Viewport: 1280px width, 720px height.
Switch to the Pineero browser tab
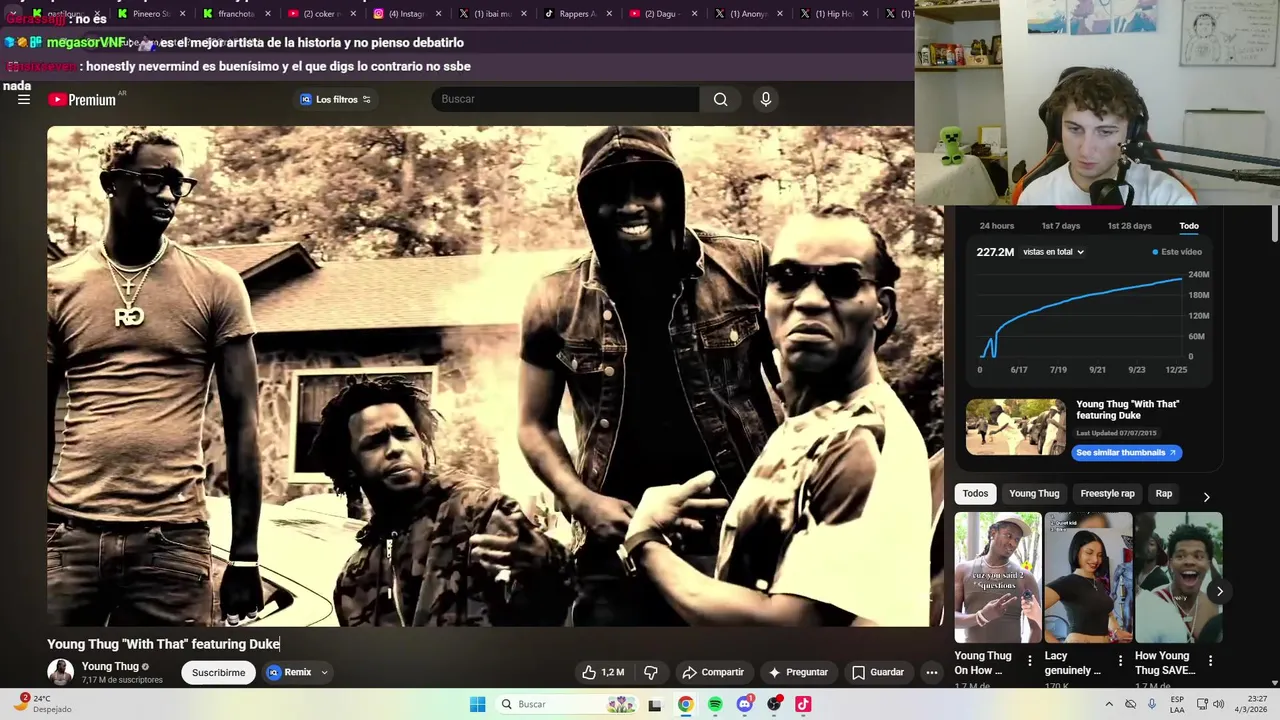[x=148, y=14]
